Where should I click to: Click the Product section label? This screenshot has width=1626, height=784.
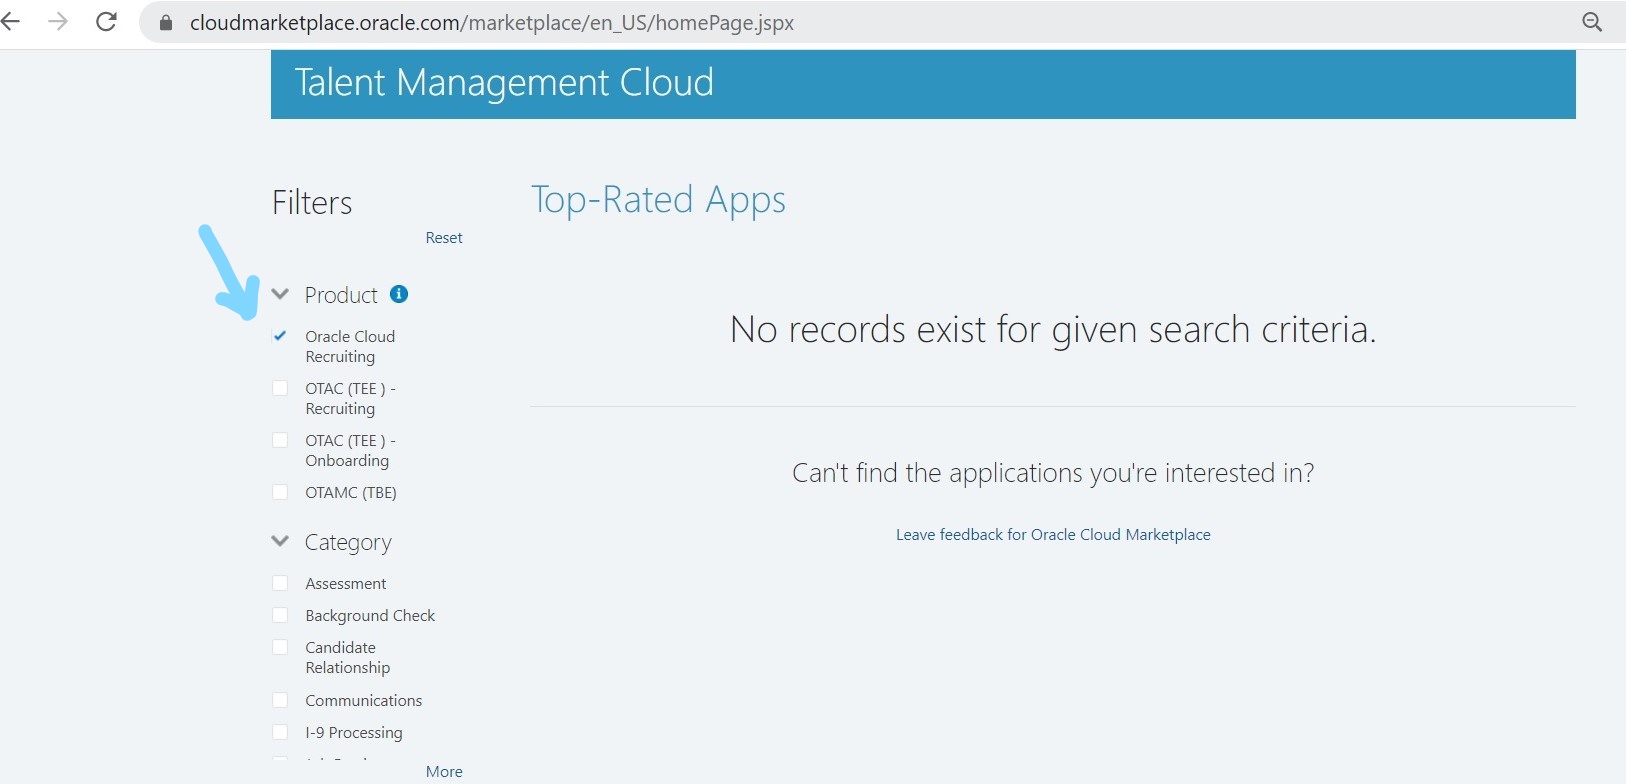click(341, 295)
